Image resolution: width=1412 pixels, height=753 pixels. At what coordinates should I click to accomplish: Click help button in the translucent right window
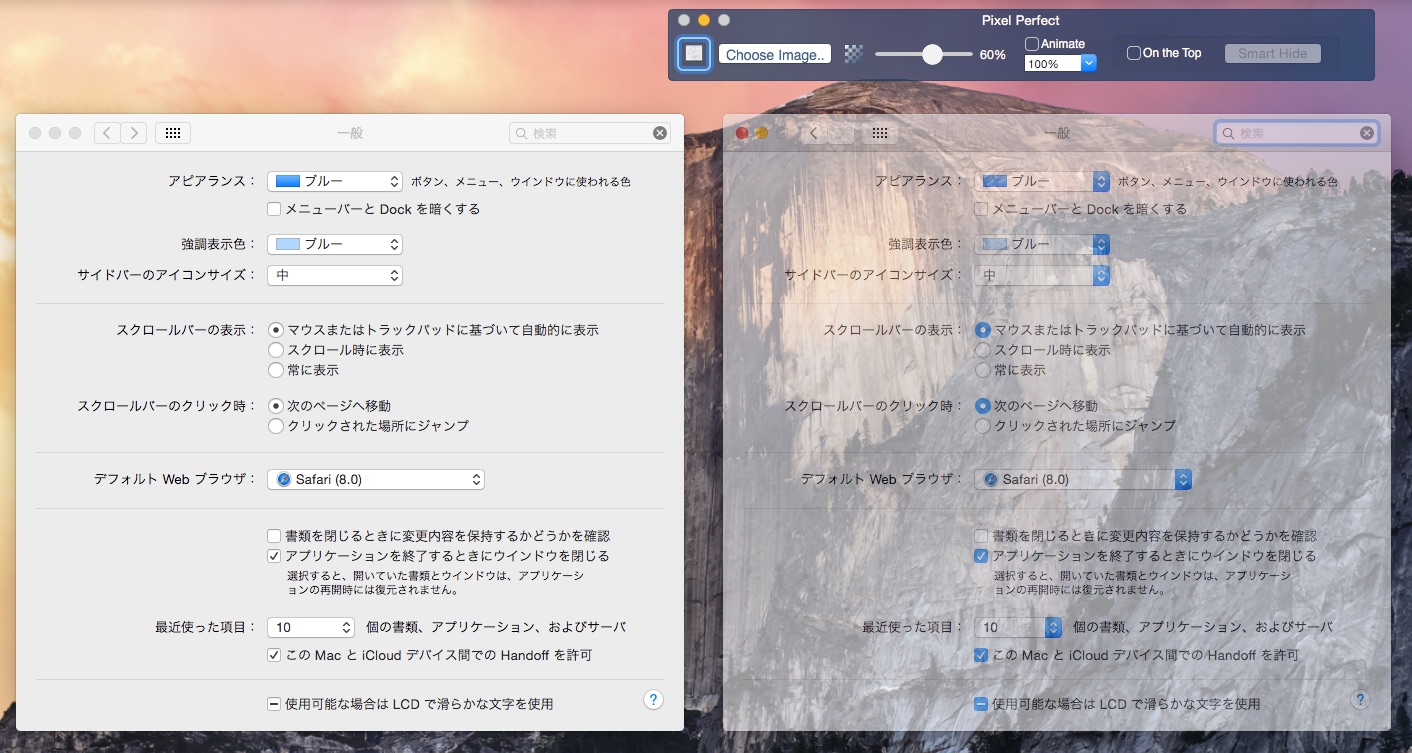click(1360, 699)
